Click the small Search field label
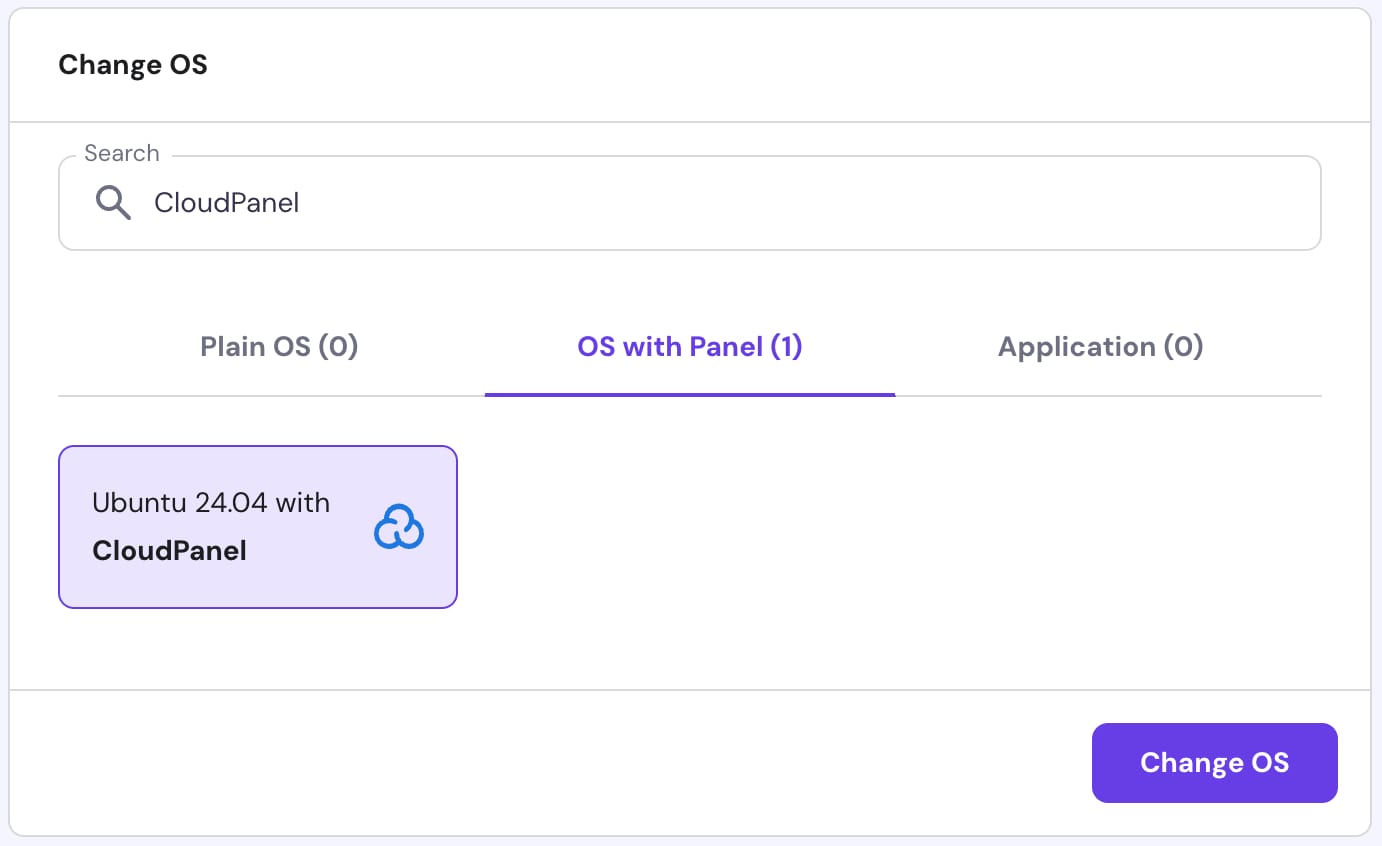 point(122,153)
